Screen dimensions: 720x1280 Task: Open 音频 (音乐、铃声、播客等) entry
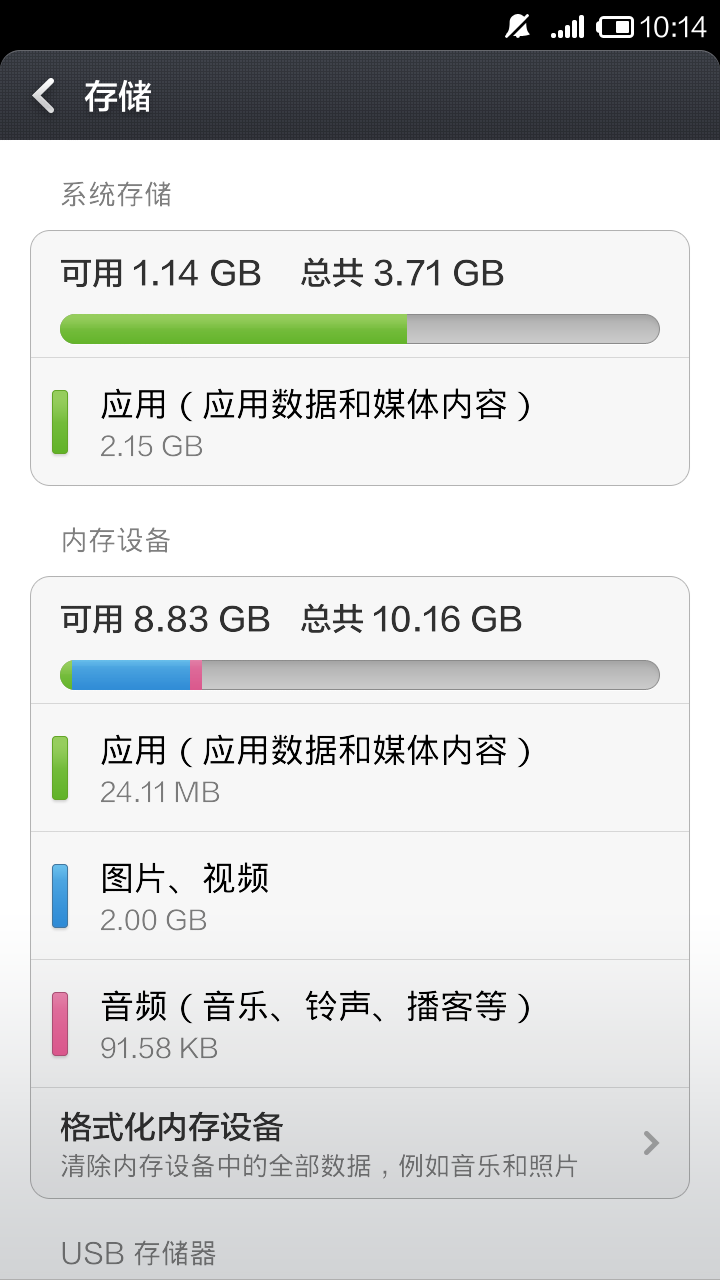(x=360, y=1024)
